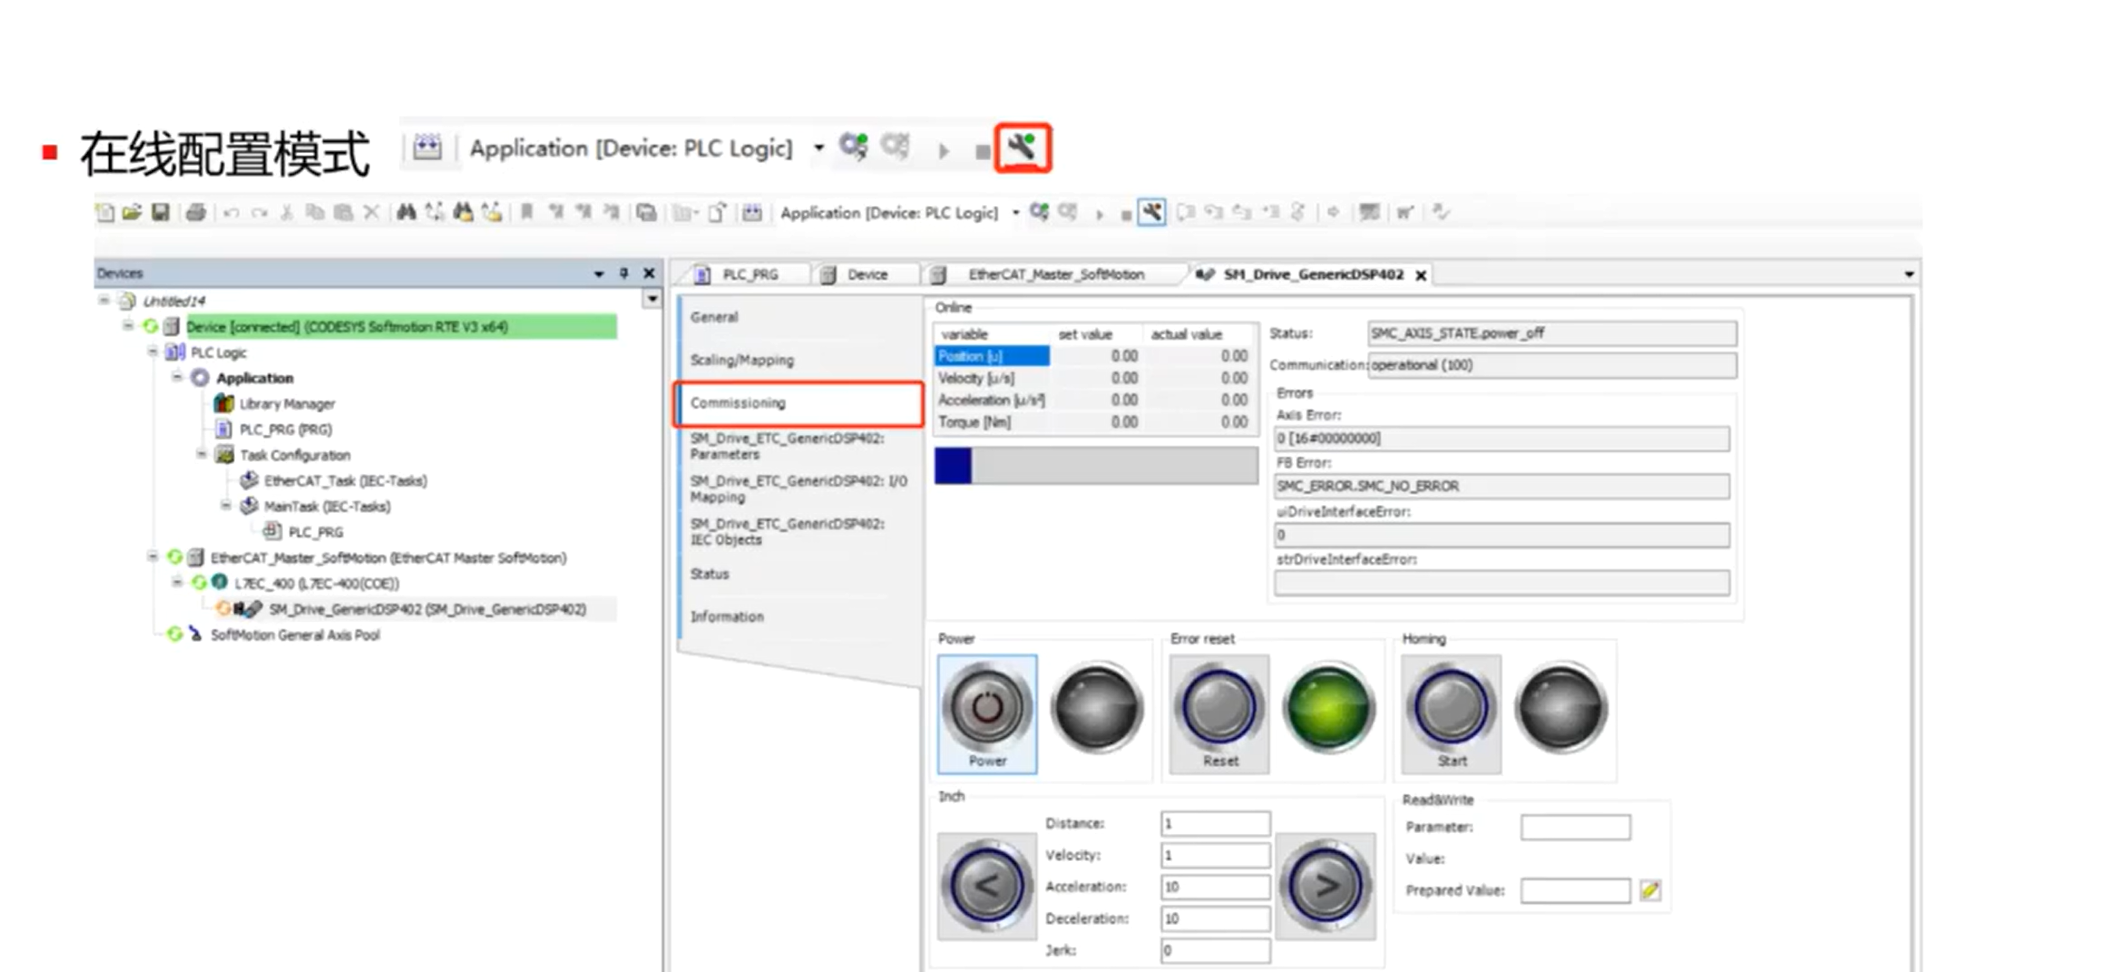Viewport: 2125px width, 972px height.
Task: Click the Distance input field
Action: coord(1215,823)
